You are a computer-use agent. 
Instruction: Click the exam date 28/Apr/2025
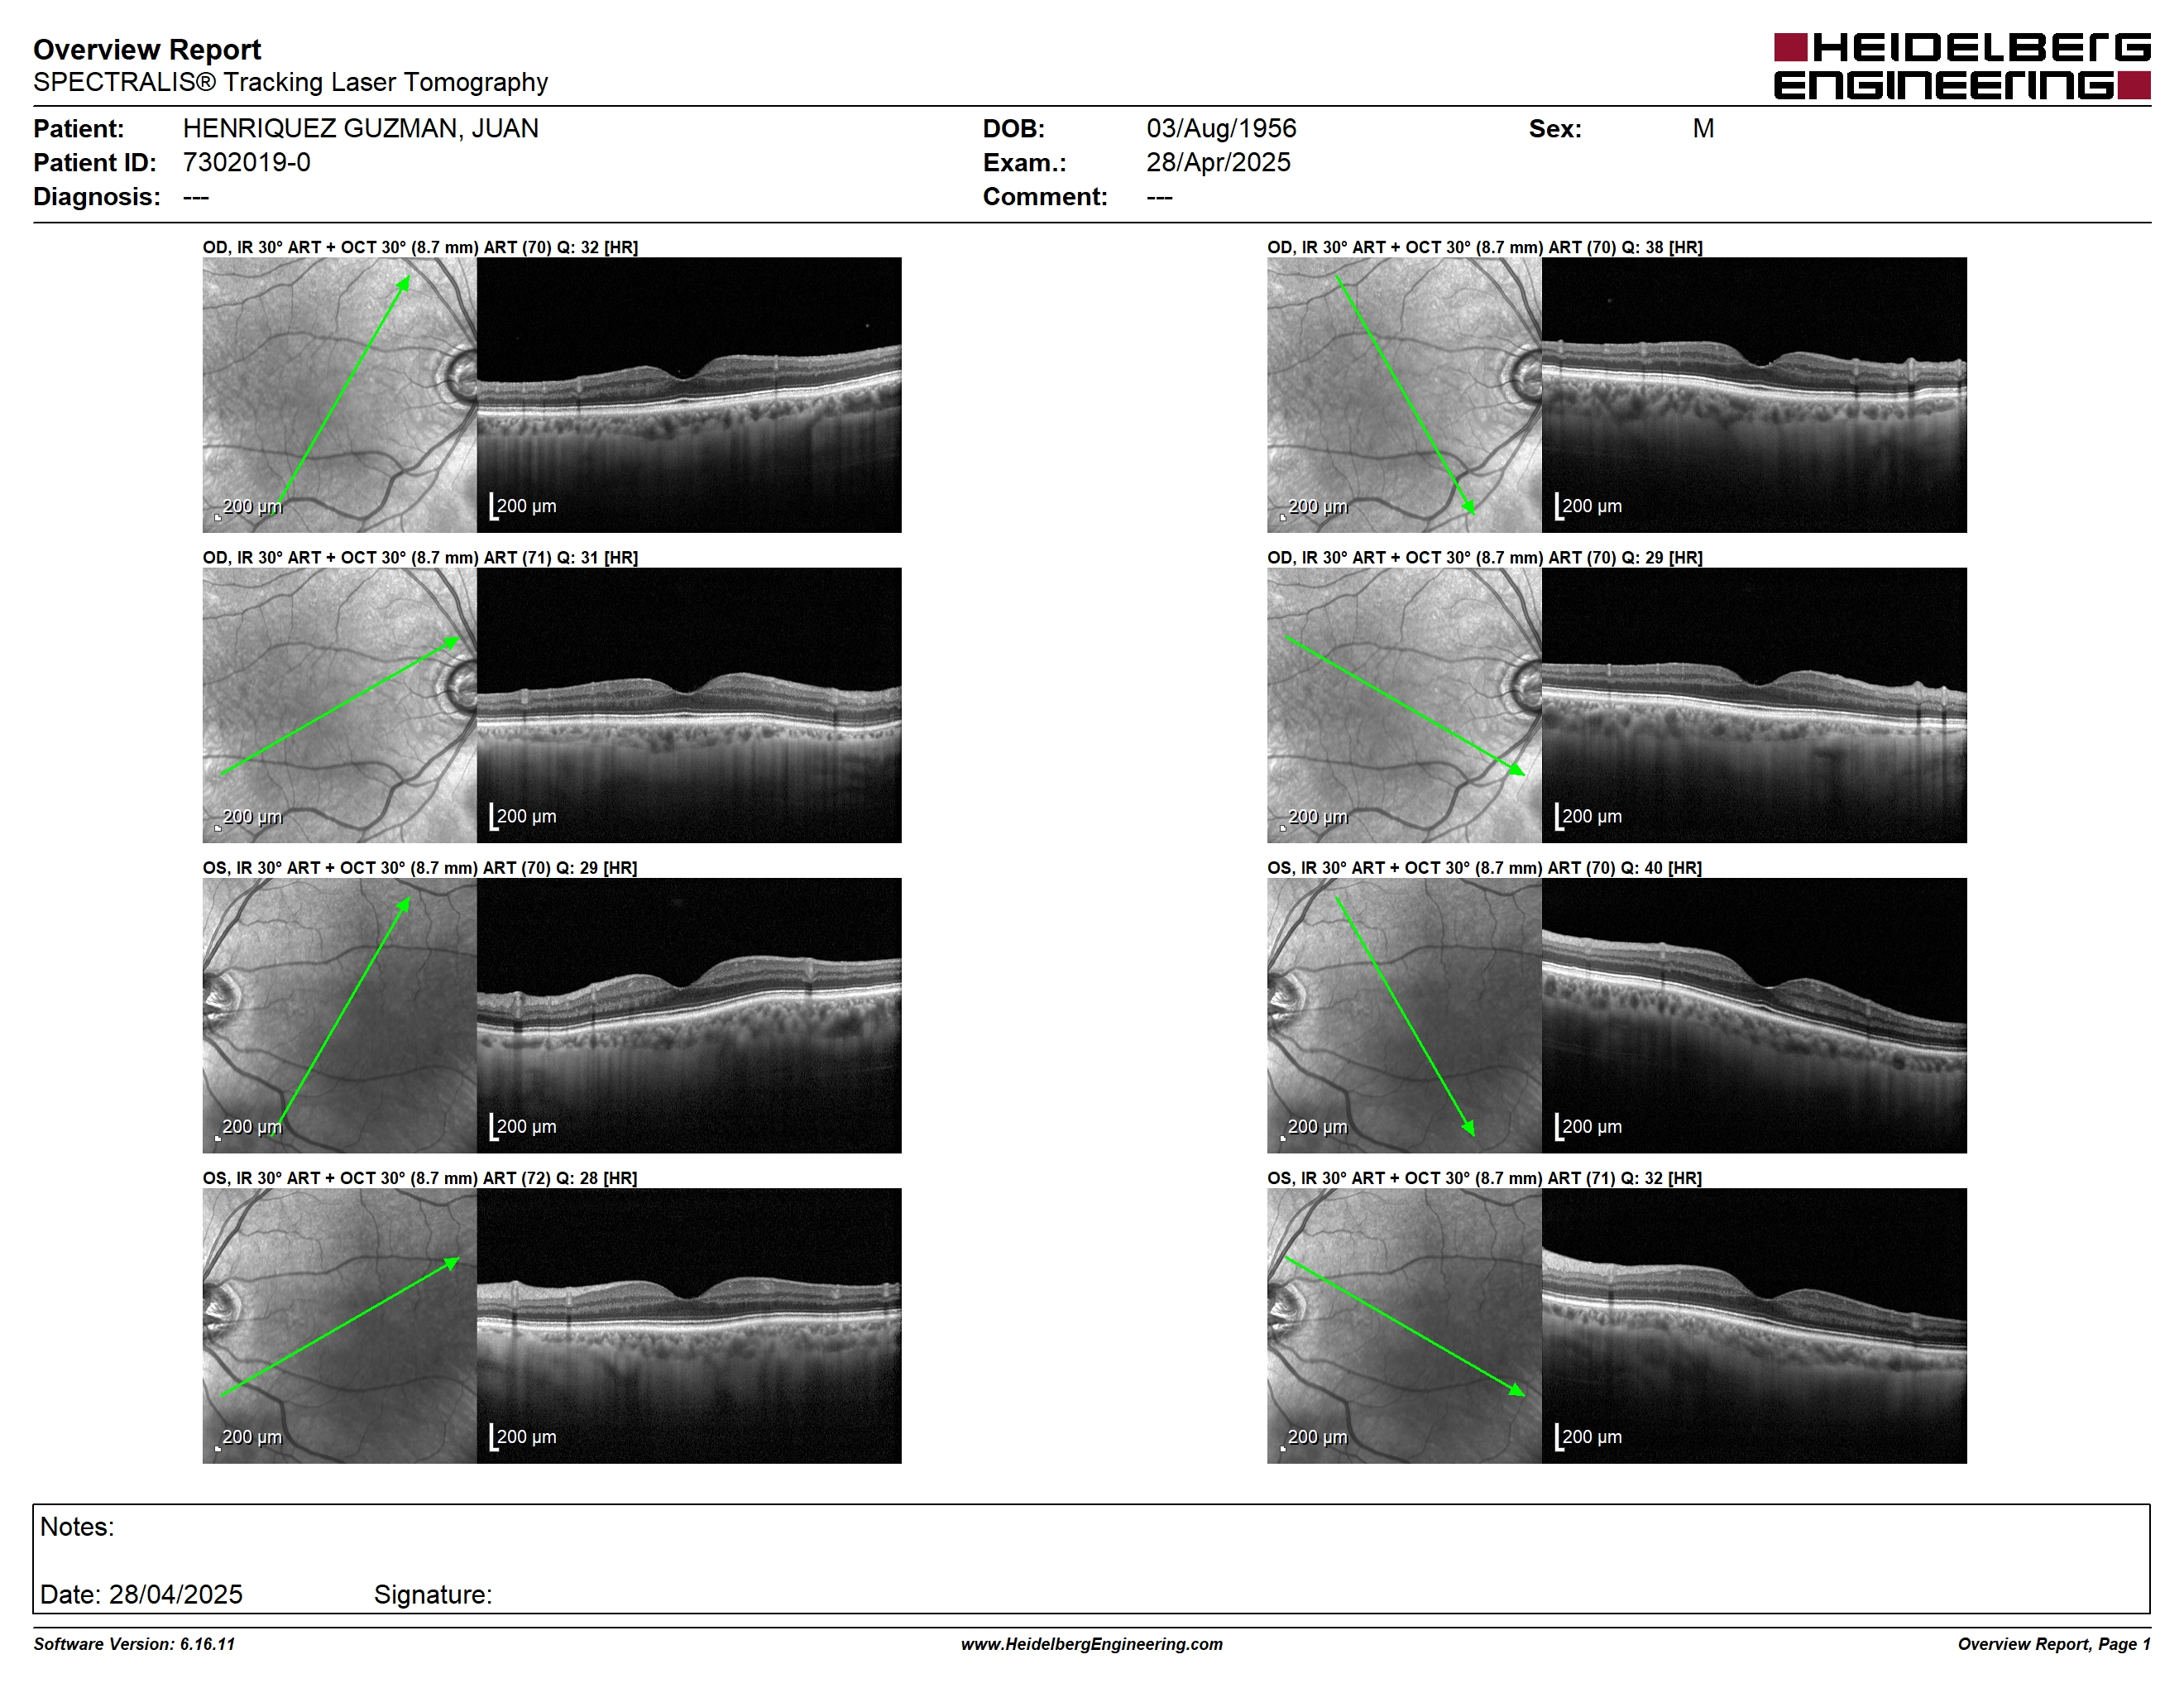[x=1218, y=162]
